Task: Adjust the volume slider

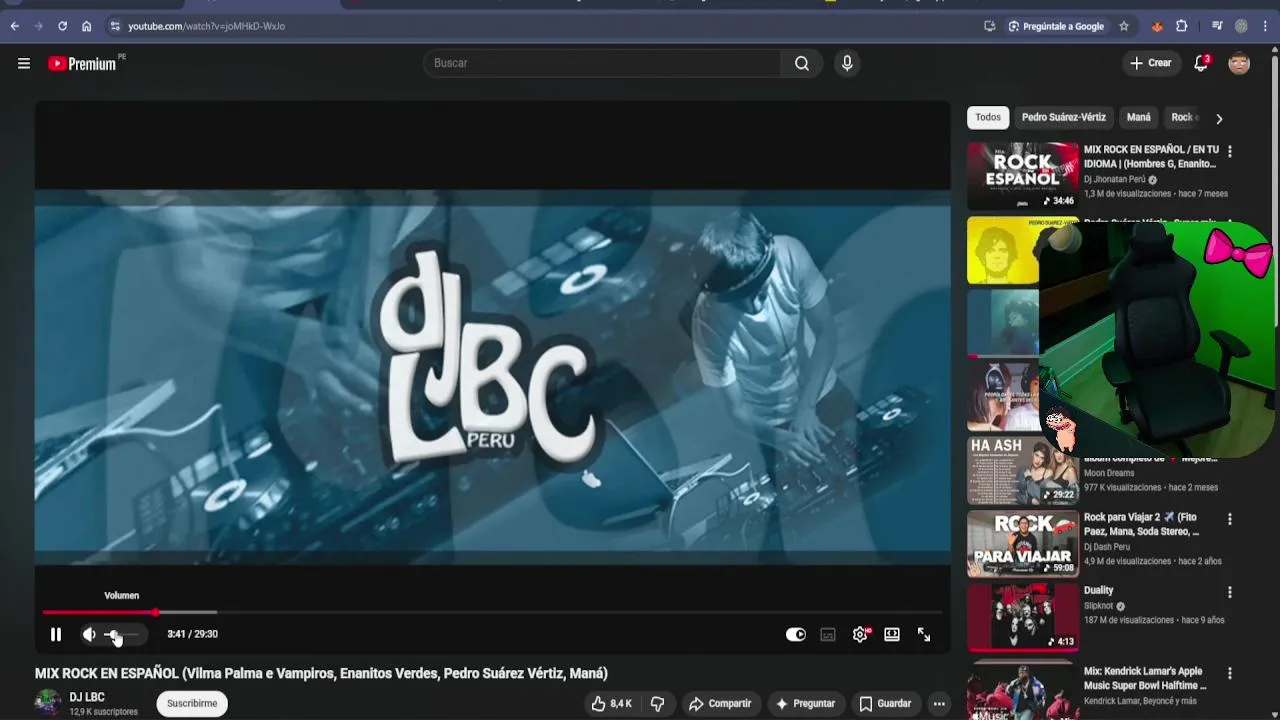Action: tap(121, 634)
